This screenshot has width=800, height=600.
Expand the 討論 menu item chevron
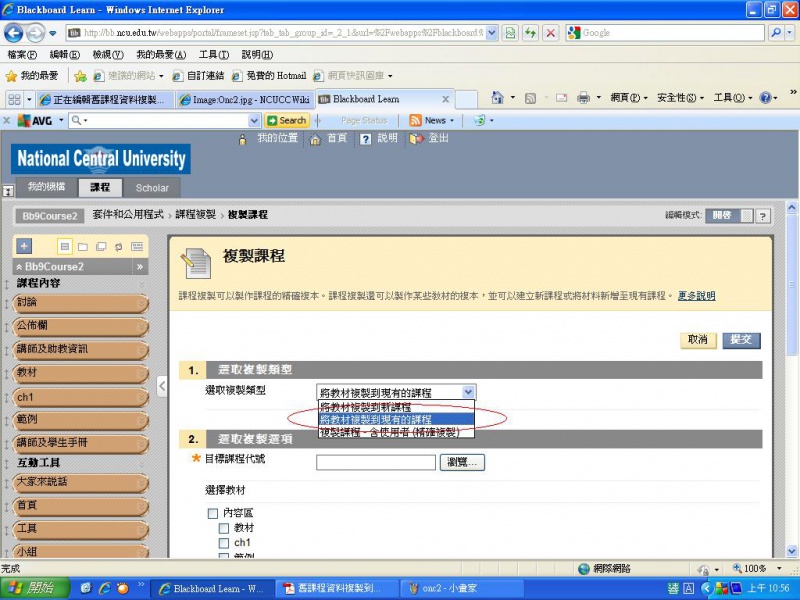coord(140,301)
